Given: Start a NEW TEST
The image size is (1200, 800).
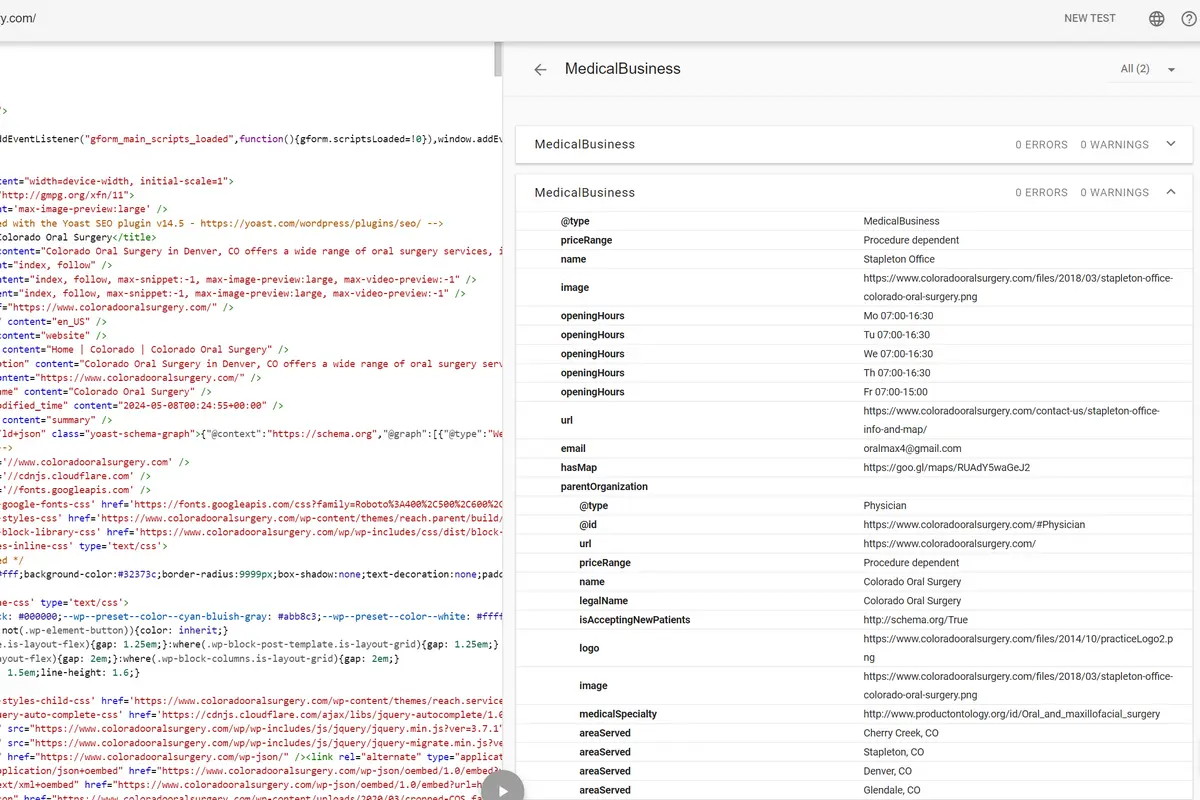Looking at the screenshot, I should coord(1089,18).
